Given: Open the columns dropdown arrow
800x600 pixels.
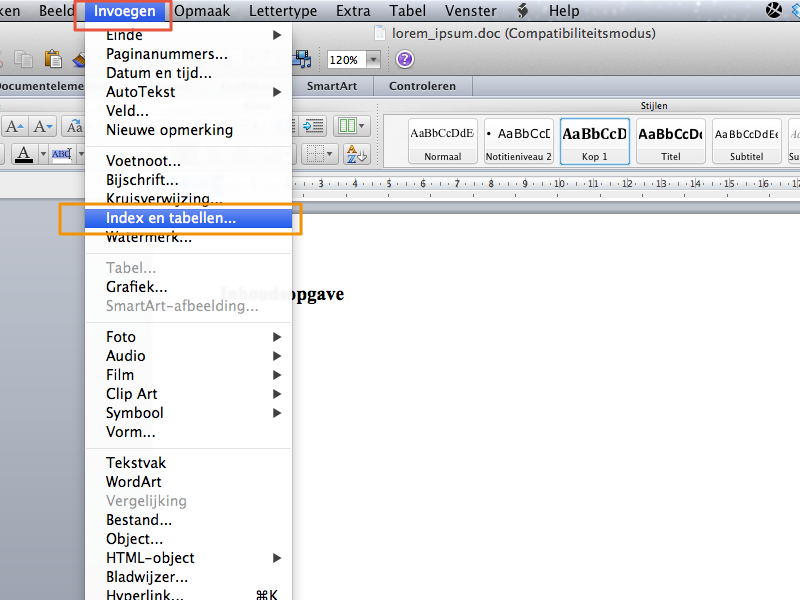Looking at the screenshot, I should coord(362,126).
